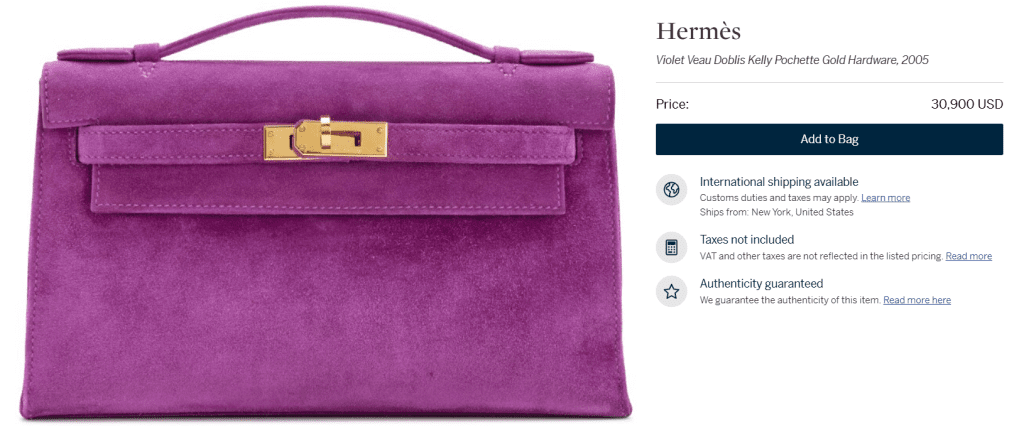Screen dimensions: 1024x427
Task: Follow the Read more here authenticity link
Action: (917, 300)
